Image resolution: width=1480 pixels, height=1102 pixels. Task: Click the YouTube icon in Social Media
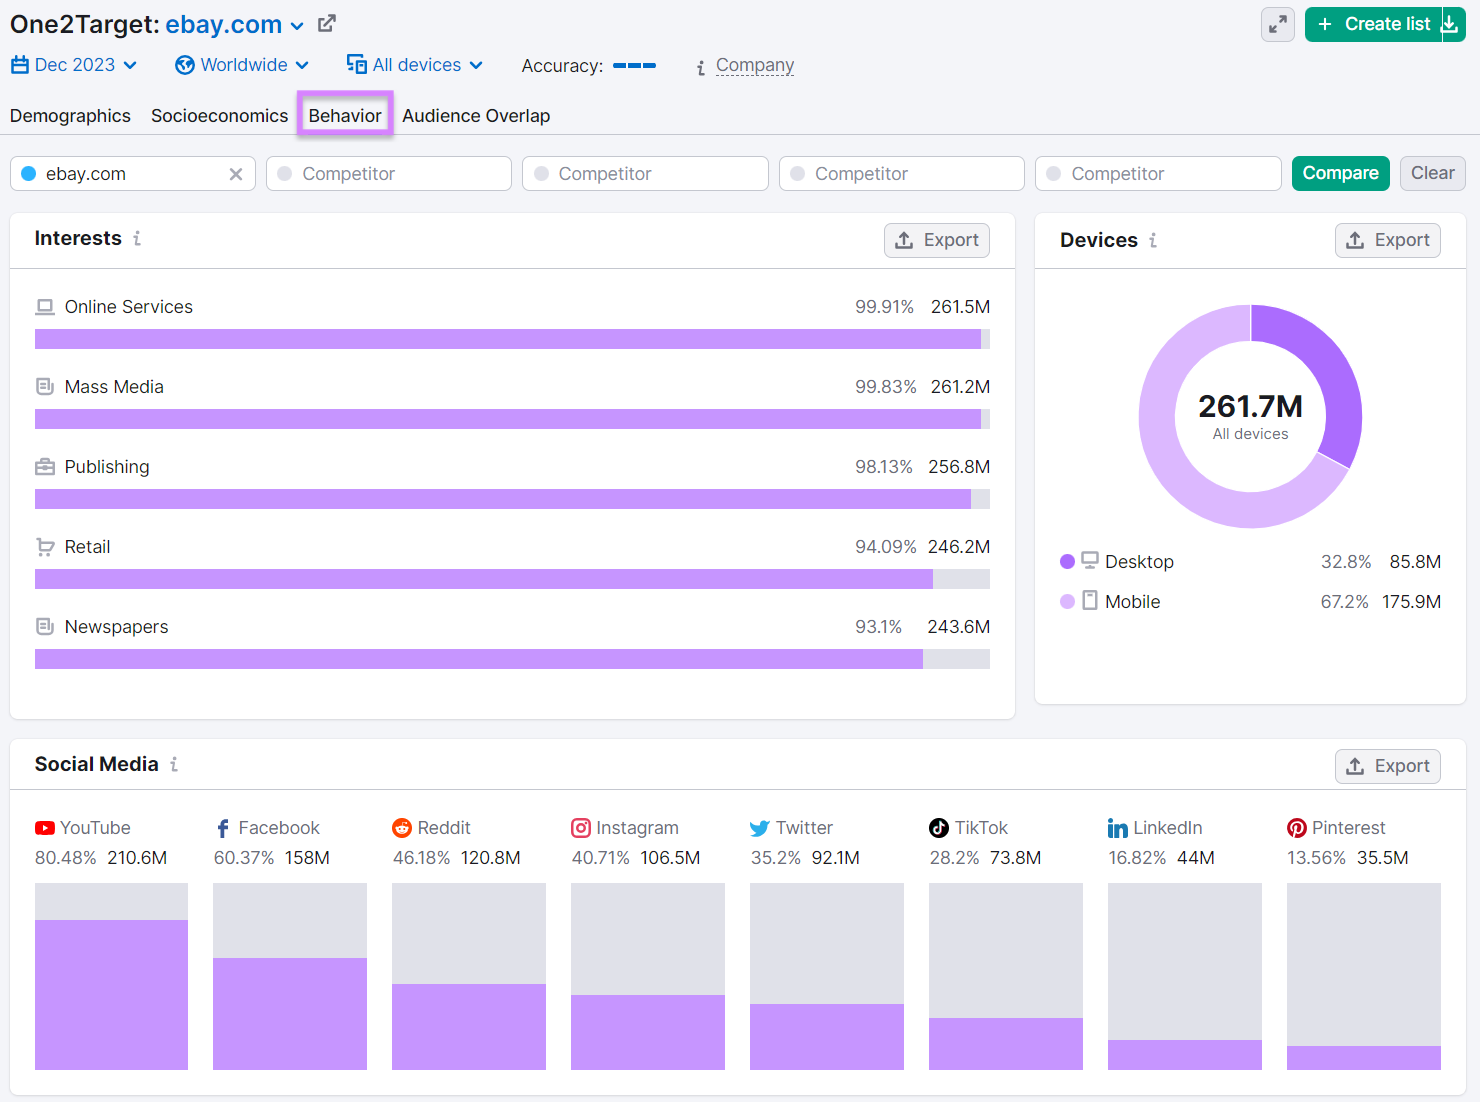44,828
